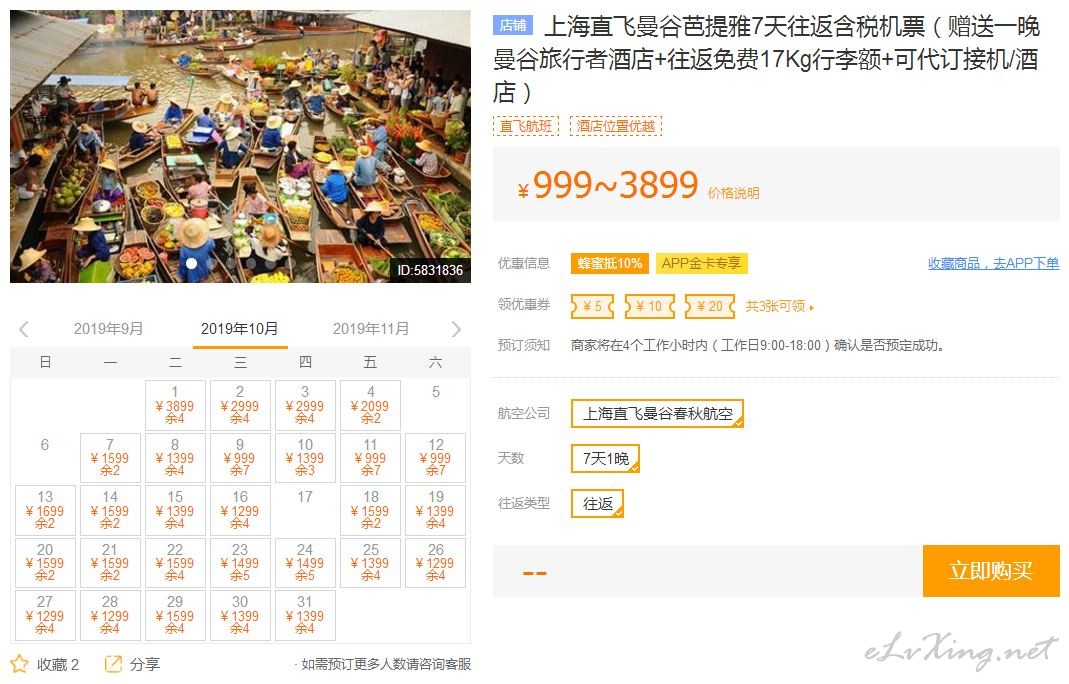Go to previous month with left arrow

[x=24, y=329]
